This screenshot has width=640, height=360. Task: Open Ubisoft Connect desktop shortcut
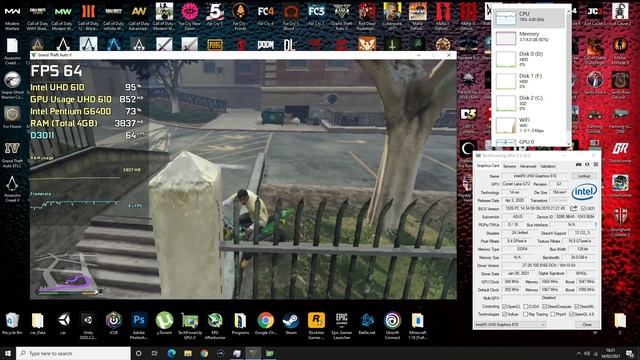(392, 325)
